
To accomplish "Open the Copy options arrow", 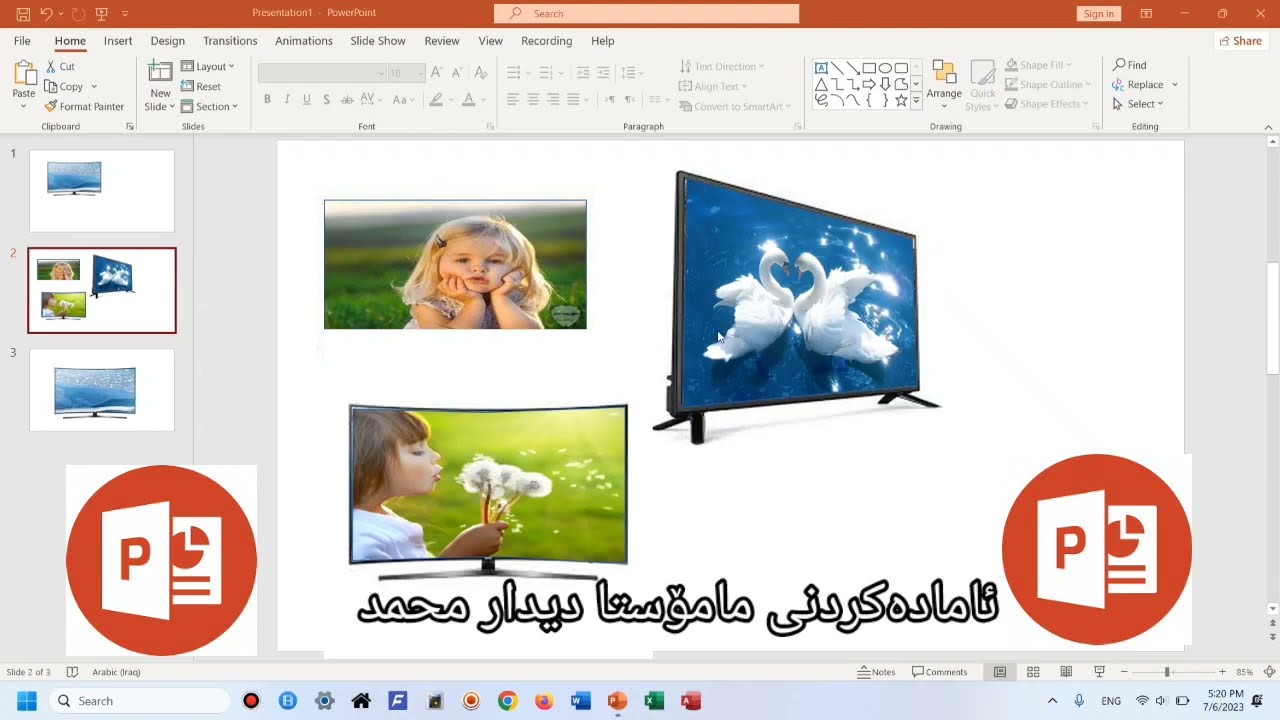I will click(x=94, y=86).
